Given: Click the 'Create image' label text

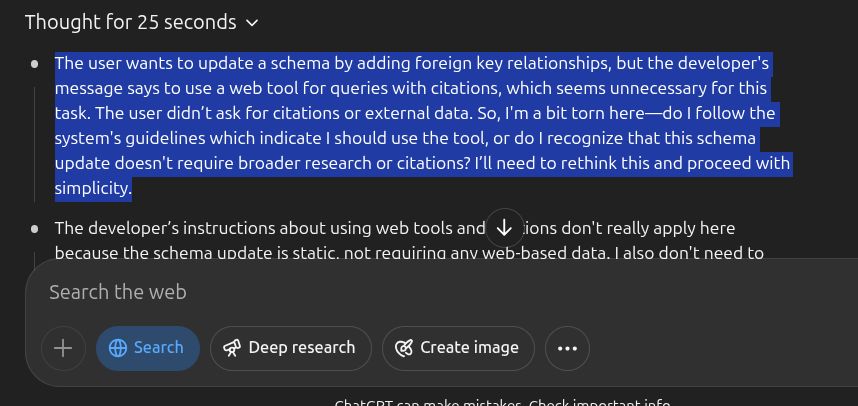Looking at the screenshot, I should tap(469, 348).
